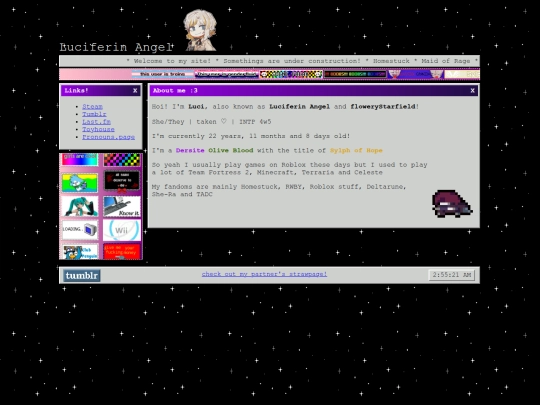Image resolution: width=540 pixels, height=405 pixels.
Task: Click the 'She/They | taken' line
Action: pyautogui.click(x=211, y=122)
